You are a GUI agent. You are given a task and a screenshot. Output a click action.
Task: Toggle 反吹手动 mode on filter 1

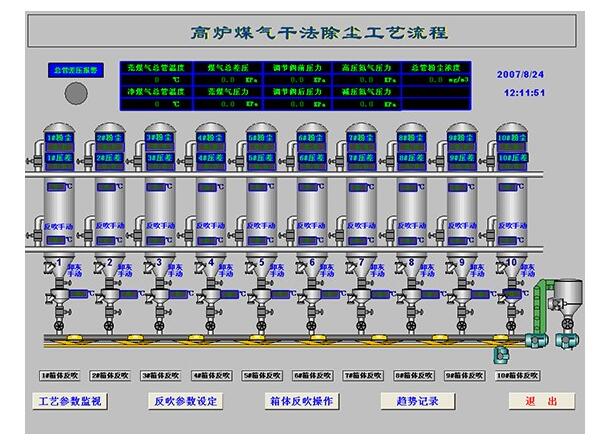coord(59,227)
